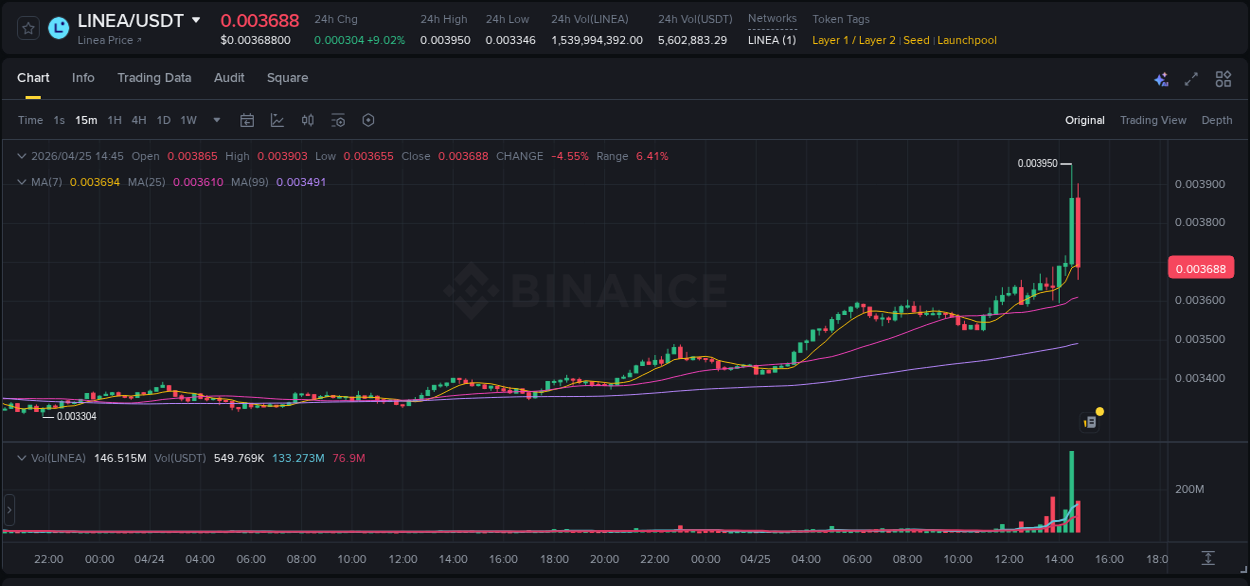Image resolution: width=1250 pixels, height=586 pixels.
Task: Select the 4H interval
Action: click(x=139, y=120)
